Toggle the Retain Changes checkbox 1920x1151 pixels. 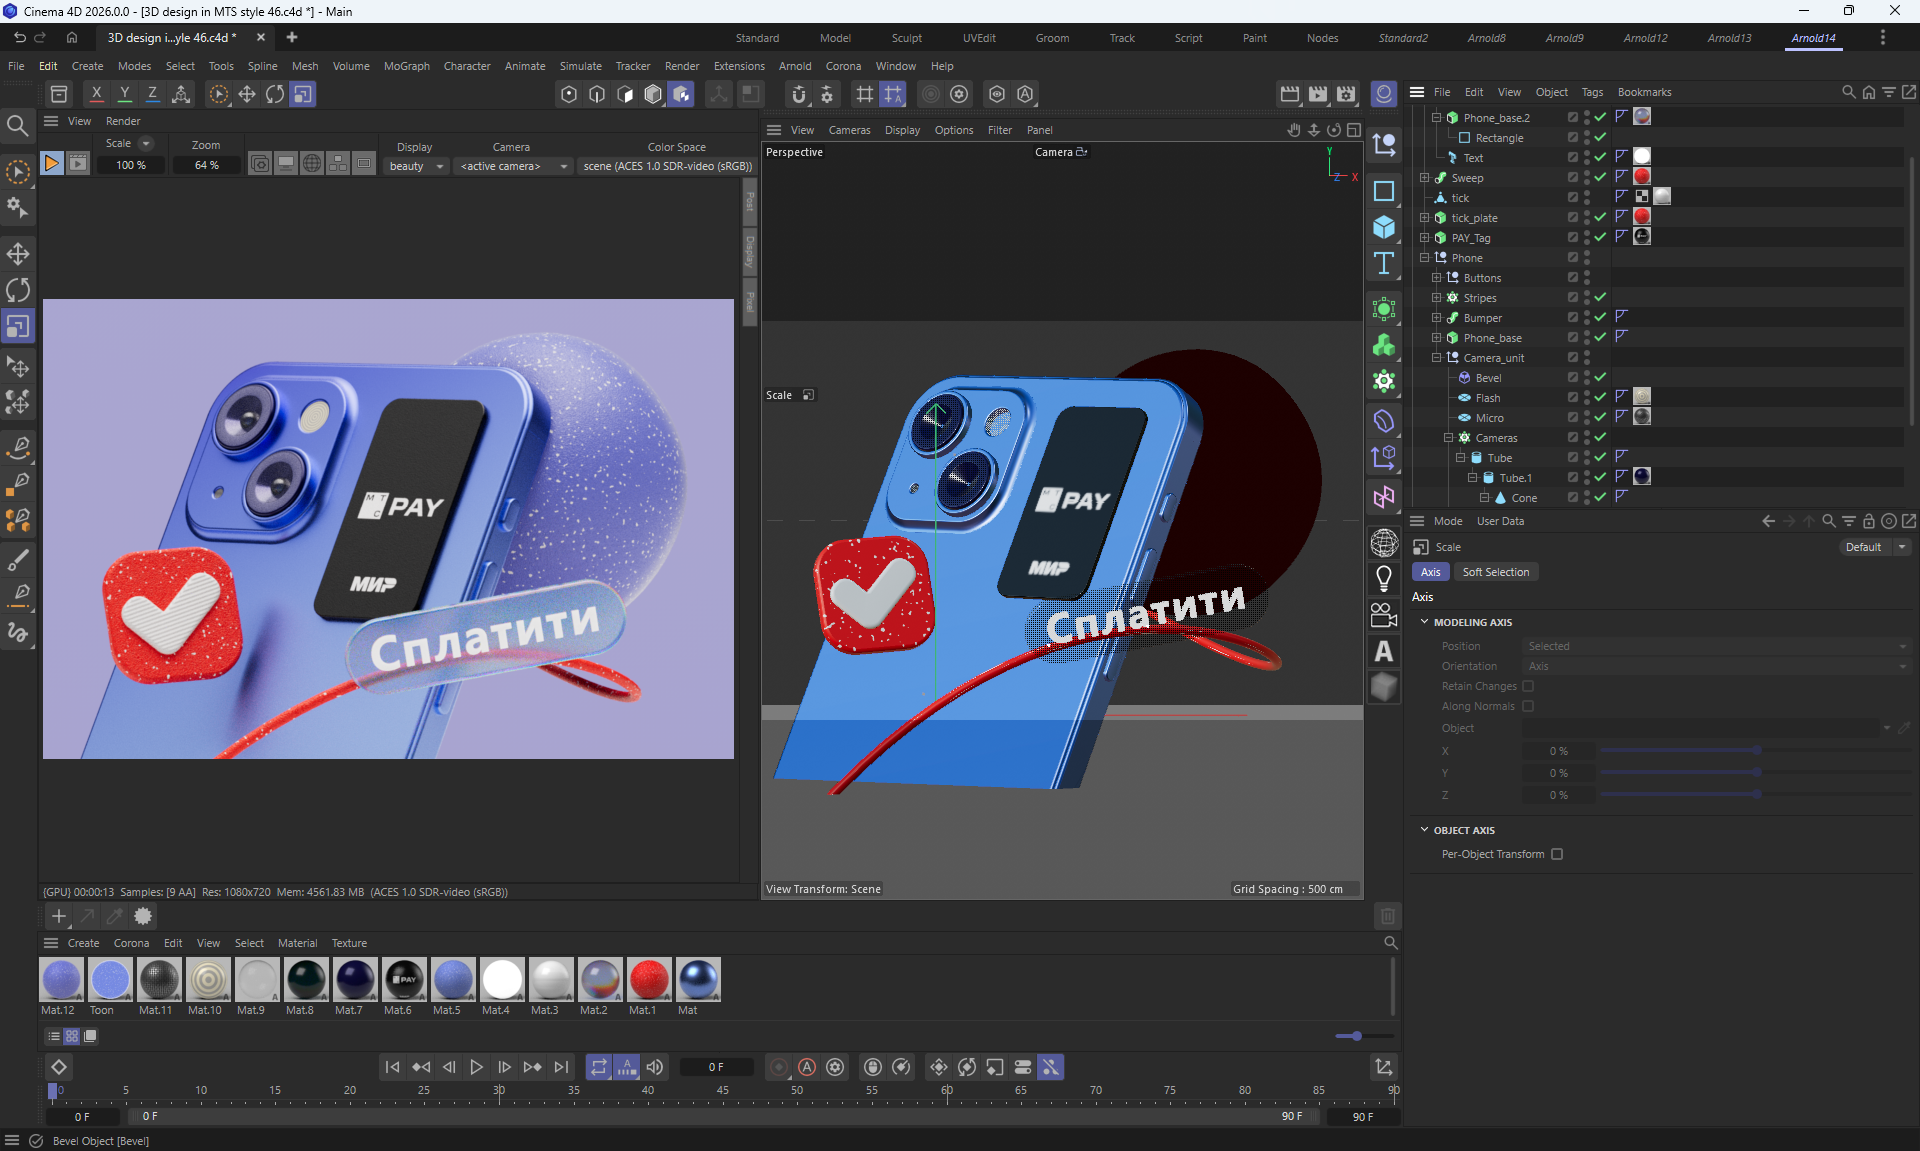pyautogui.click(x=1528, y=686)
